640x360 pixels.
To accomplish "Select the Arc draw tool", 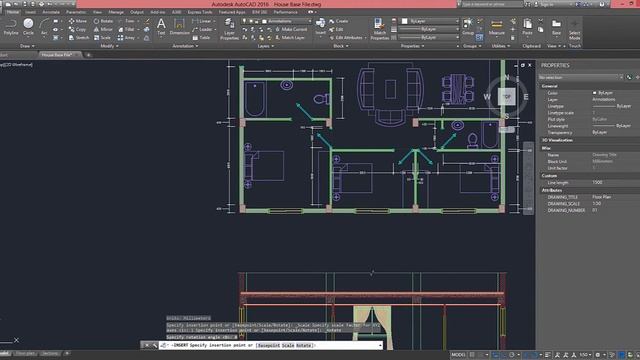I will click(44, 27).
